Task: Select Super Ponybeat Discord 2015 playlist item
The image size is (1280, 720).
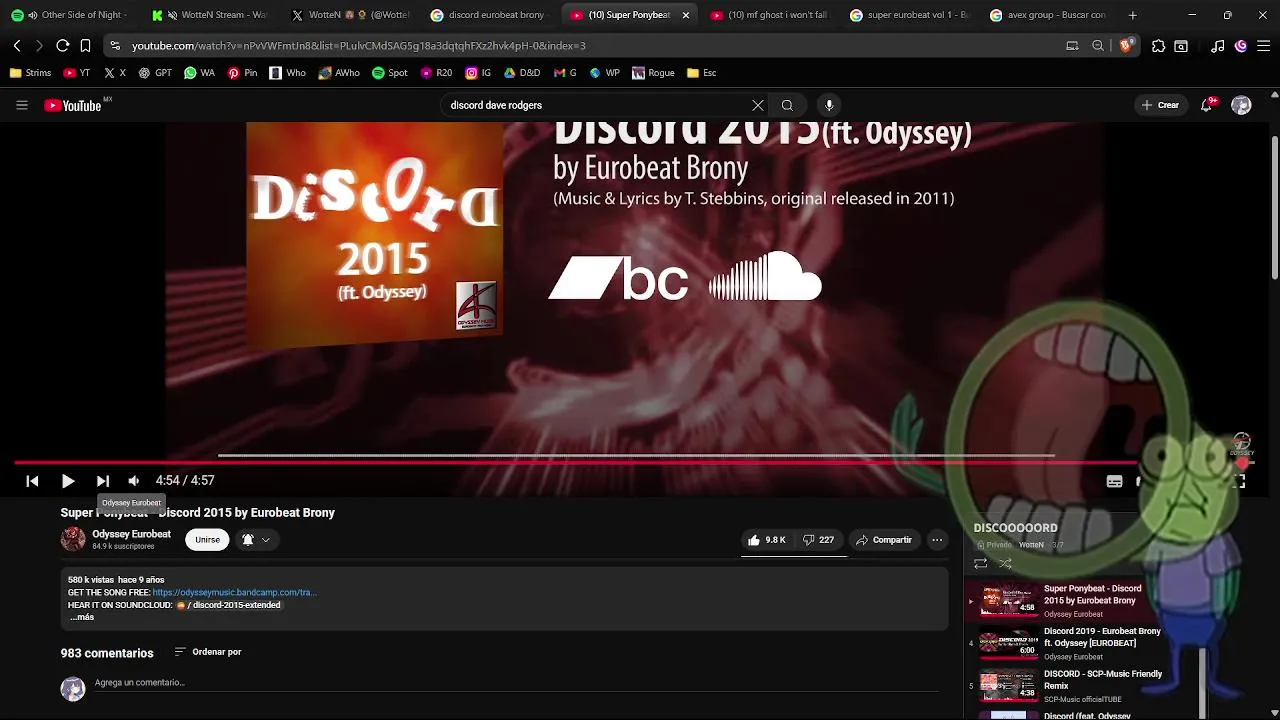Action: 1065,601
